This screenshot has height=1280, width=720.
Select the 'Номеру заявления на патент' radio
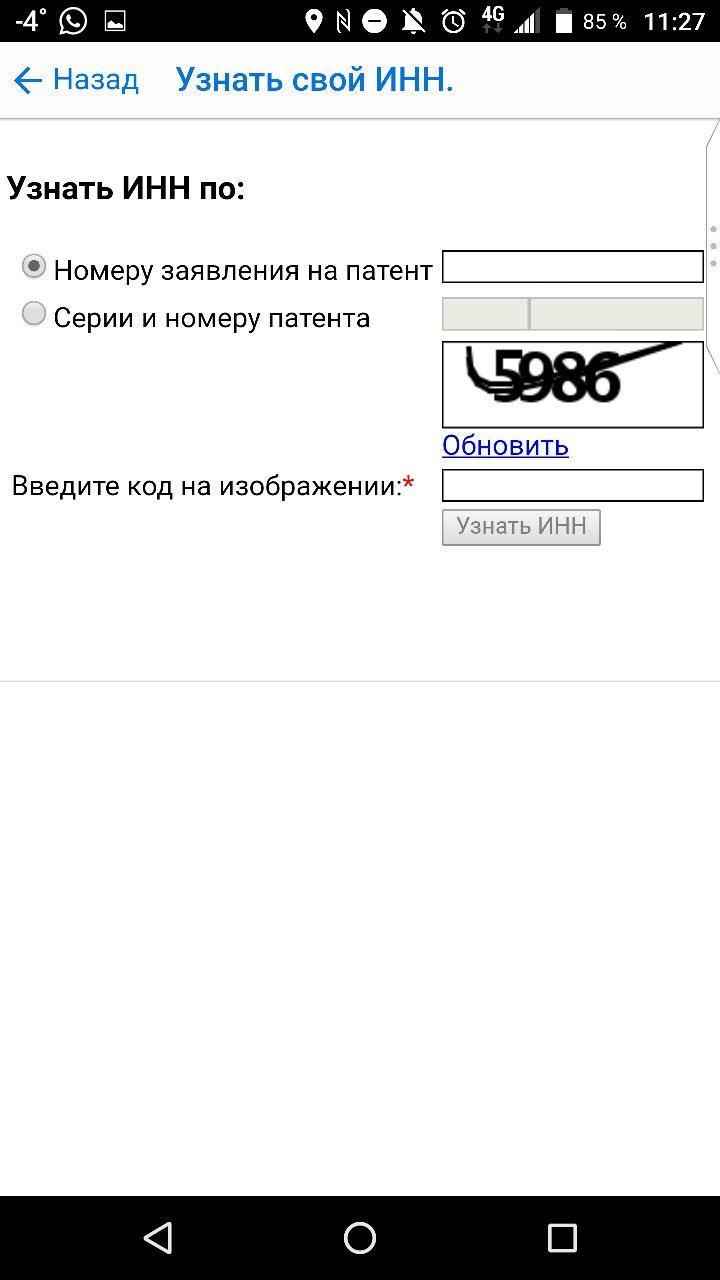(x=34, y=267)
